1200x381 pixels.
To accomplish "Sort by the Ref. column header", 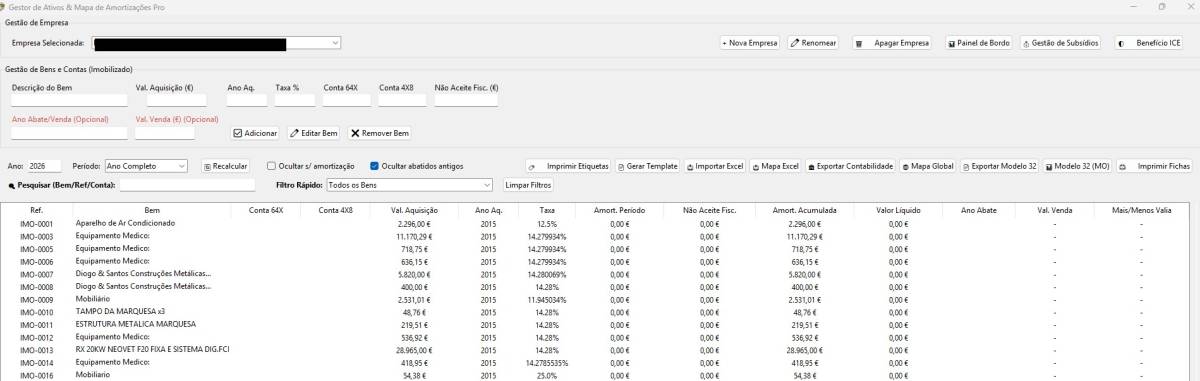I will (36, 210).
